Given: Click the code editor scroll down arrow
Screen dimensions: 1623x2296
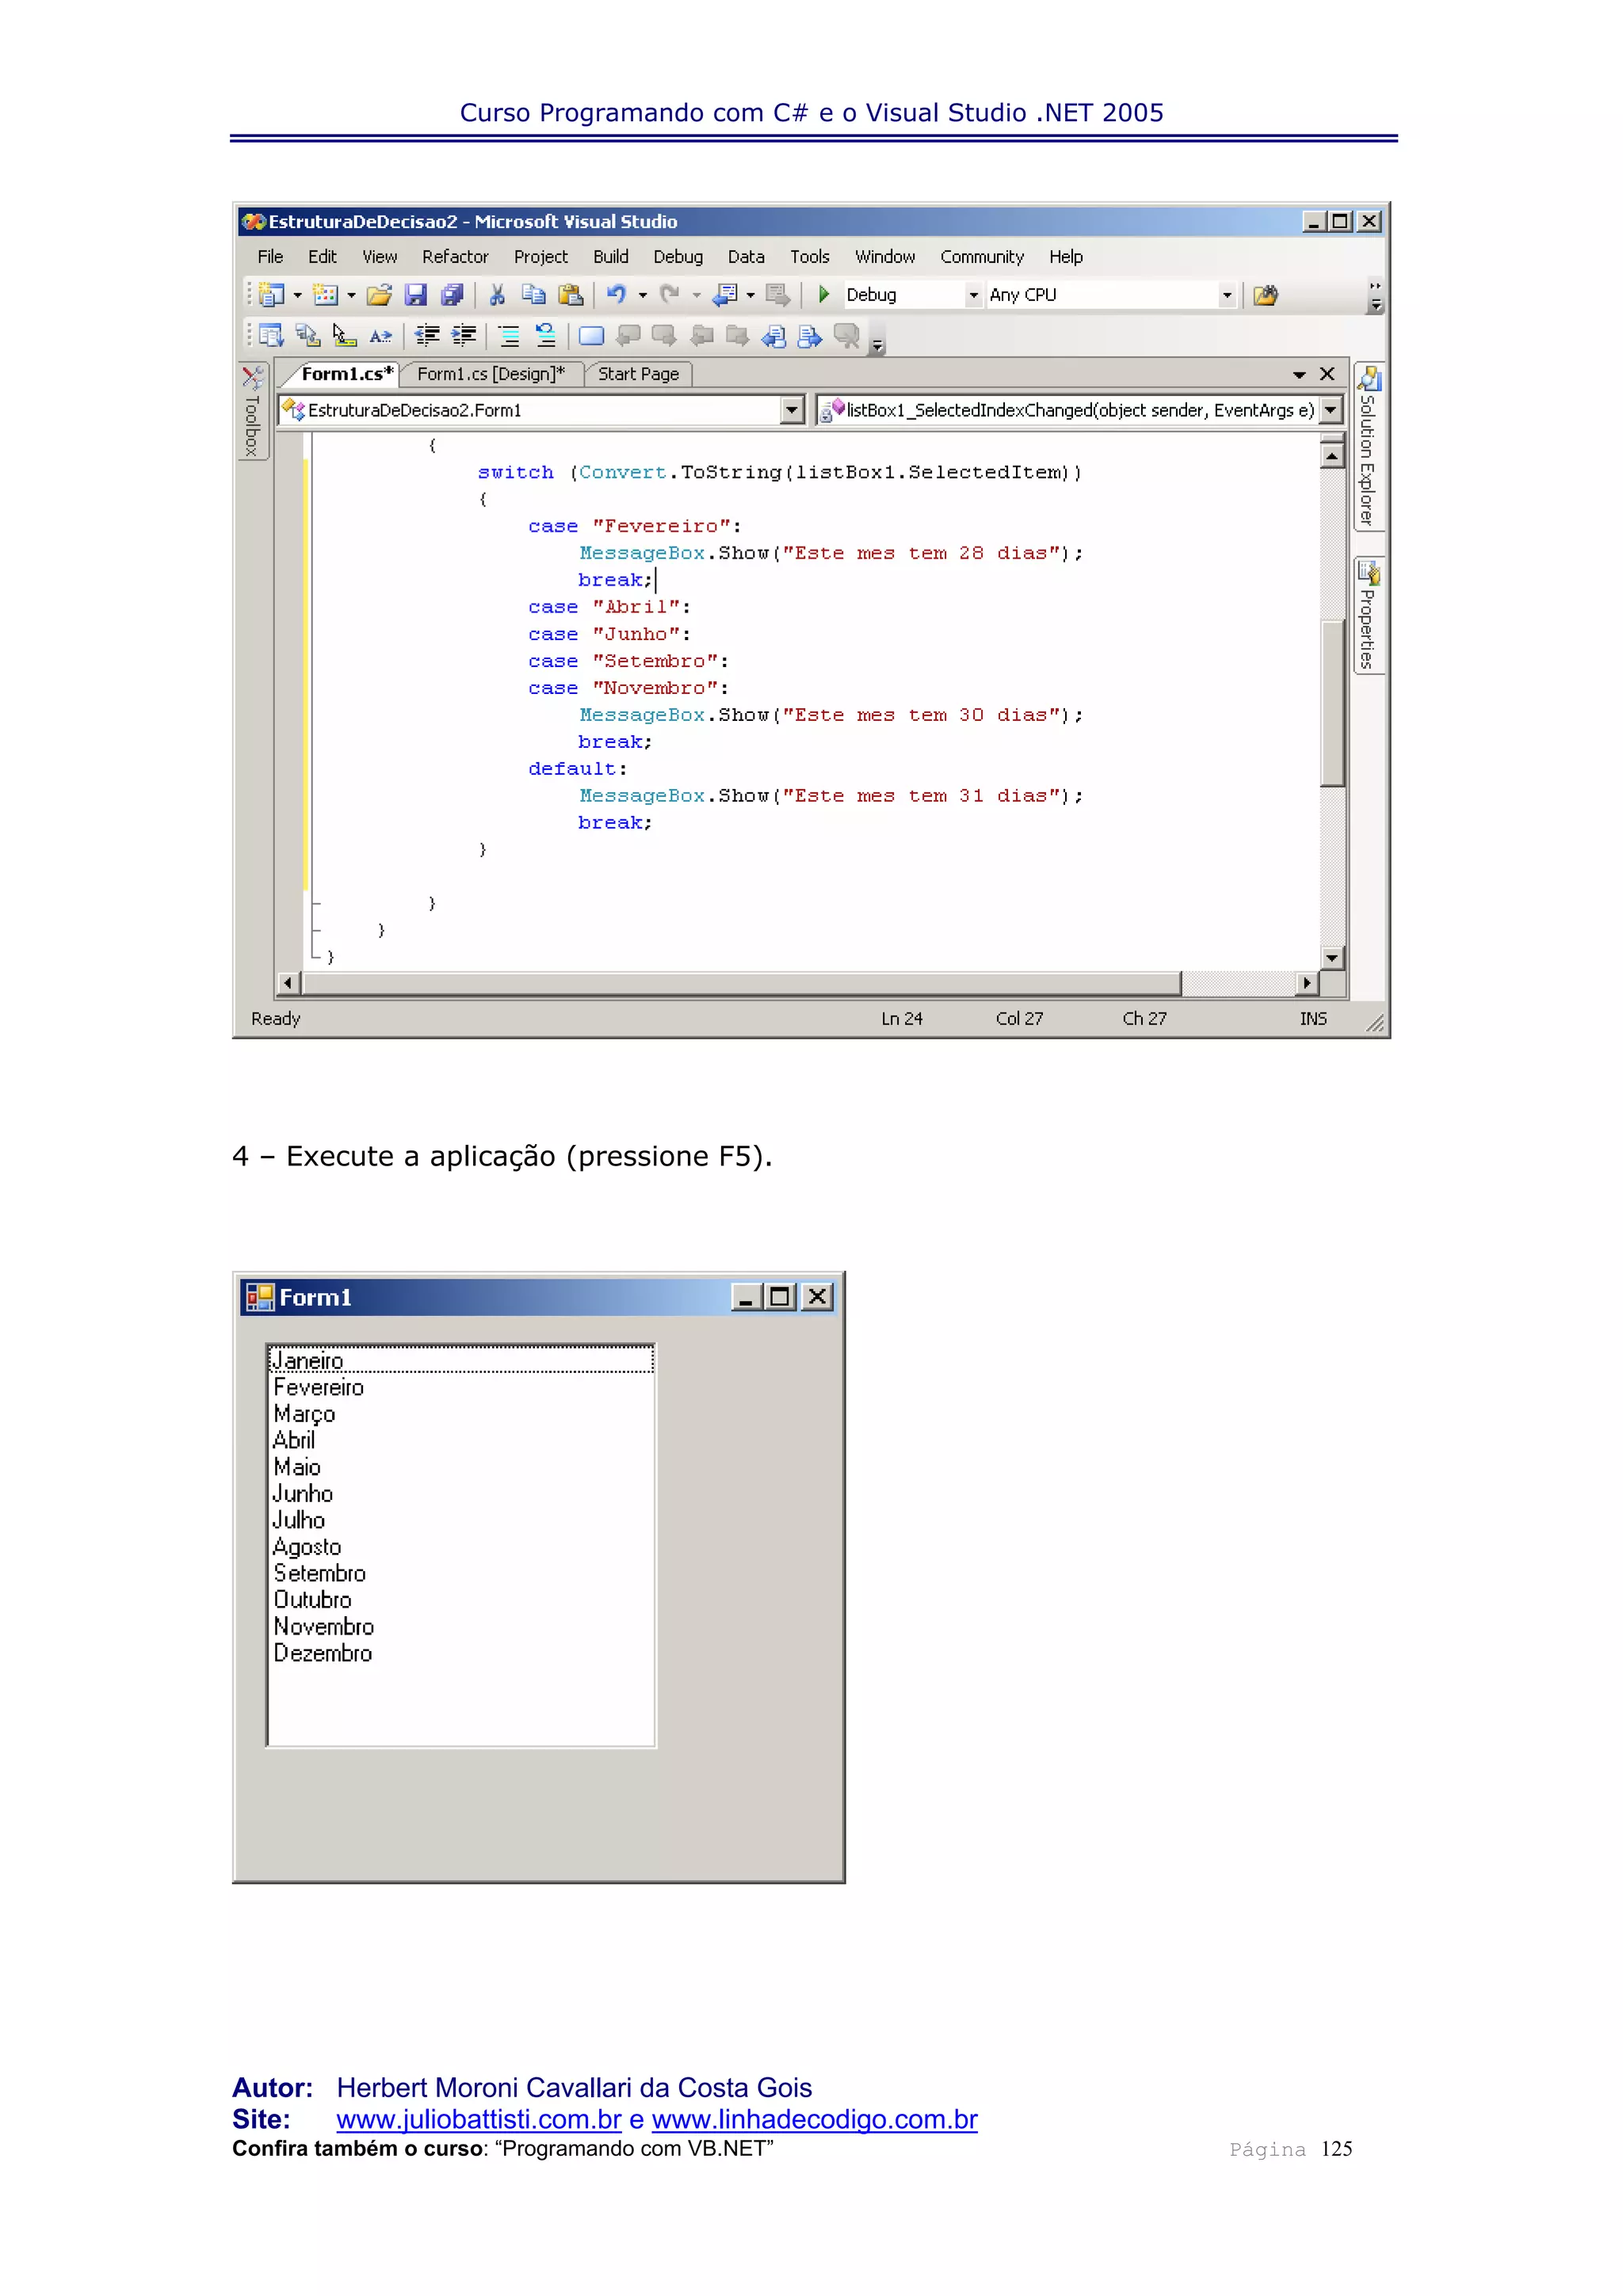Looking at the screenshot, I should coord(1331,958).
